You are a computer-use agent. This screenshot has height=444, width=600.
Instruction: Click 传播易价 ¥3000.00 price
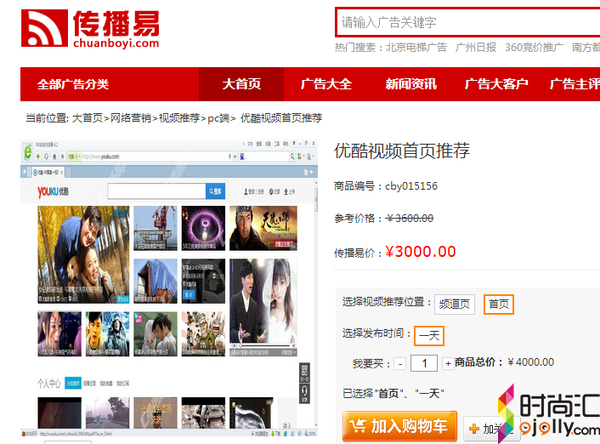pyautogui.click(x=421, y=252)
